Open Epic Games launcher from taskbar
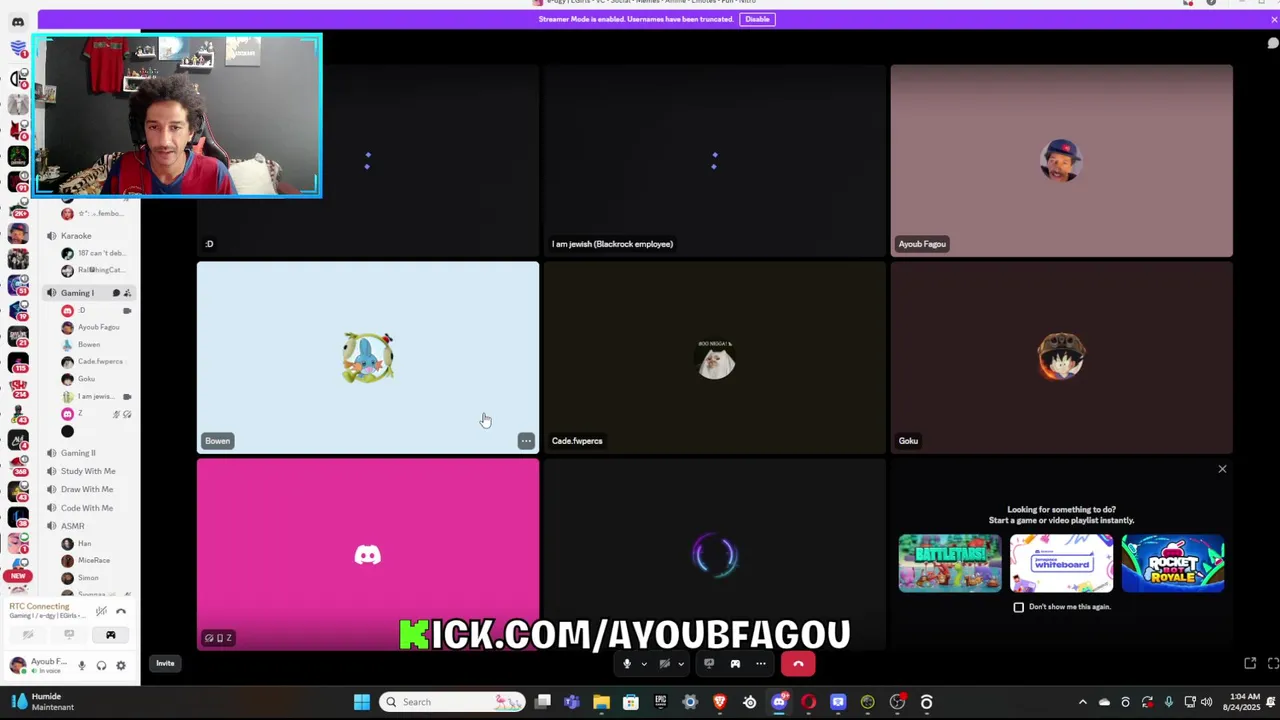Viewport: 1280px width, 720px height. [660, 702]
